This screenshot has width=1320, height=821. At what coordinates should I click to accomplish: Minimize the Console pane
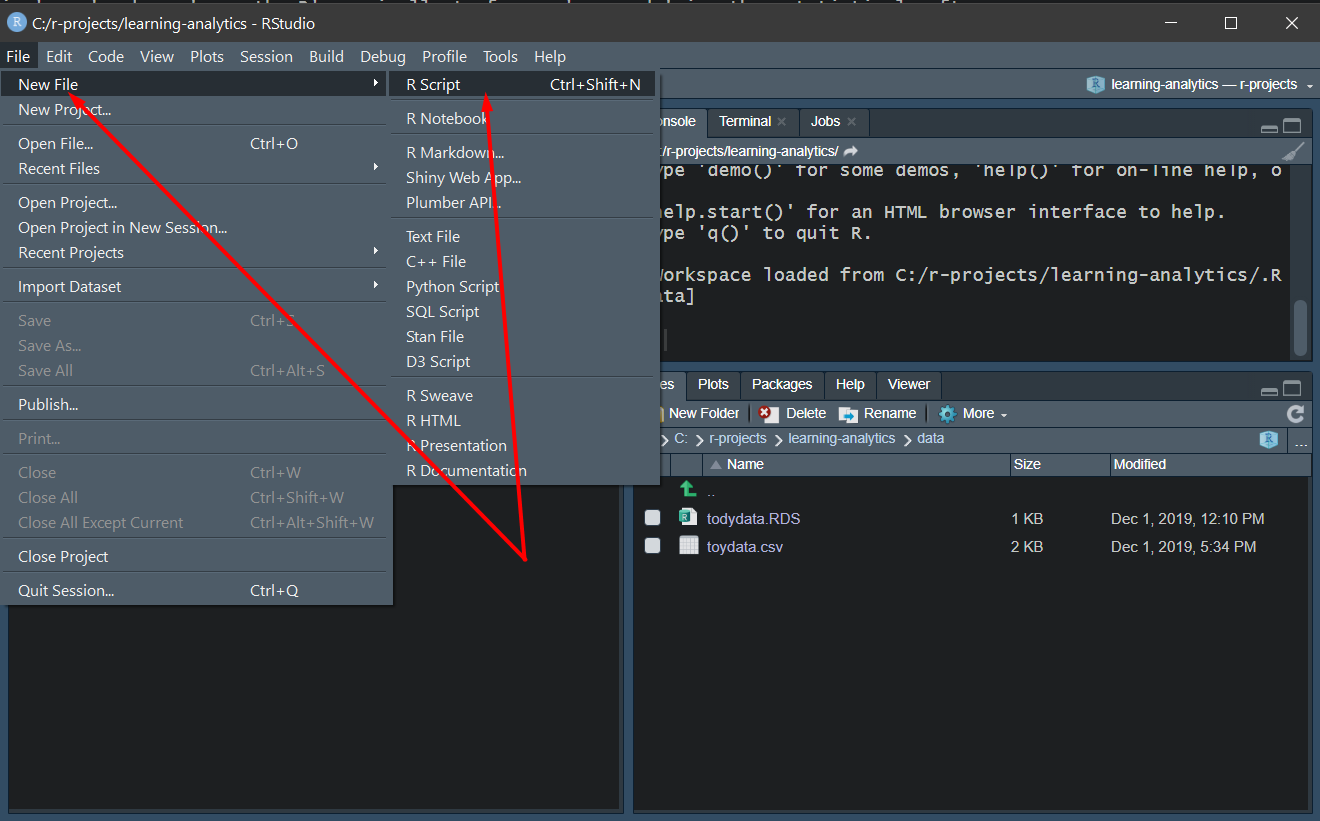[1269, 128]
